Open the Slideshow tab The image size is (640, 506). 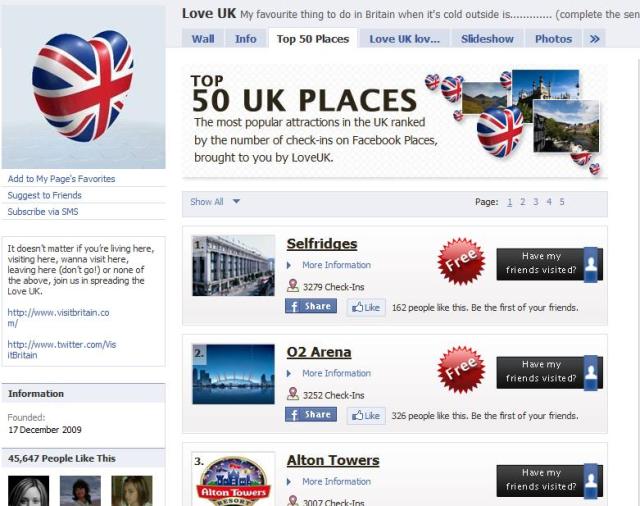point(487,39)
